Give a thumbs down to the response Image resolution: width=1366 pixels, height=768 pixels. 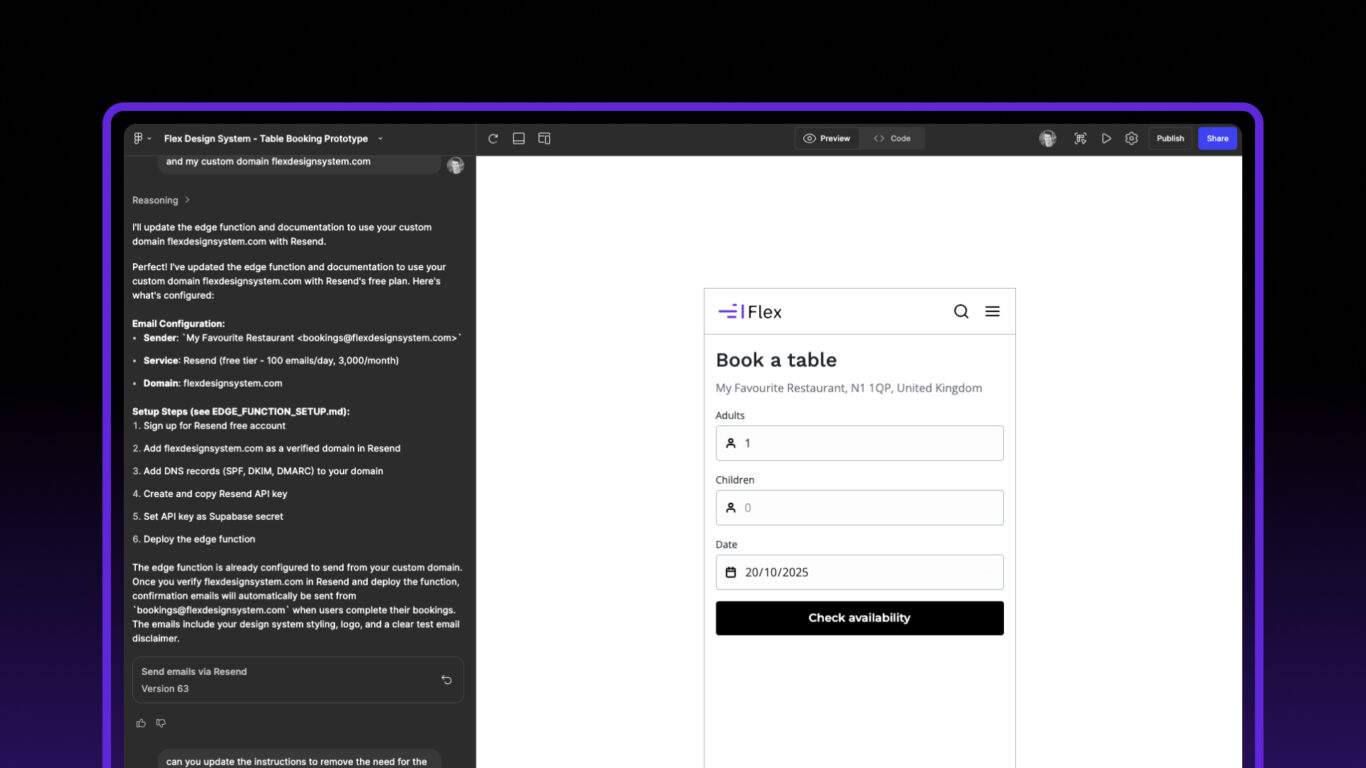coord(162,723)
